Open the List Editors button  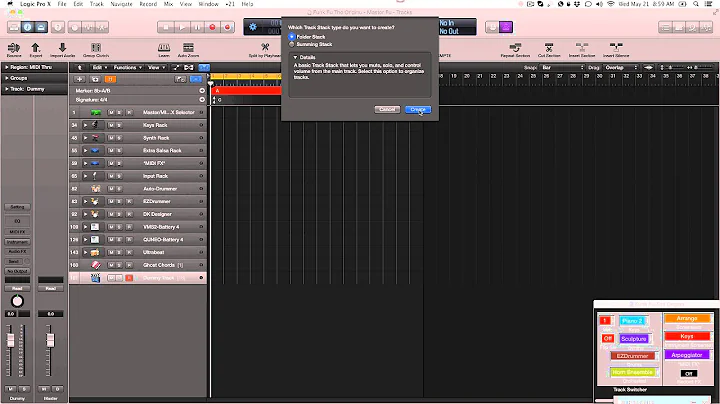click(x=665, y=28)
